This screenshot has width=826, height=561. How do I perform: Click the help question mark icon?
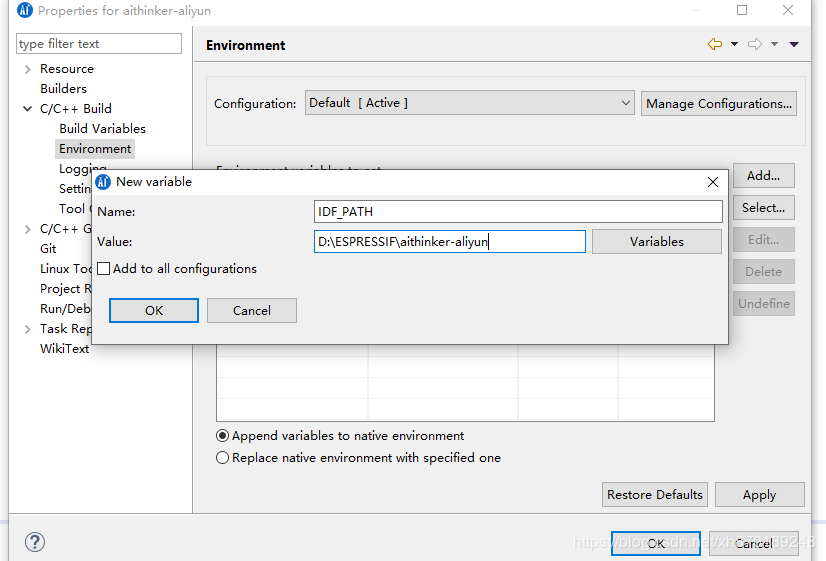tap(35, 542)
